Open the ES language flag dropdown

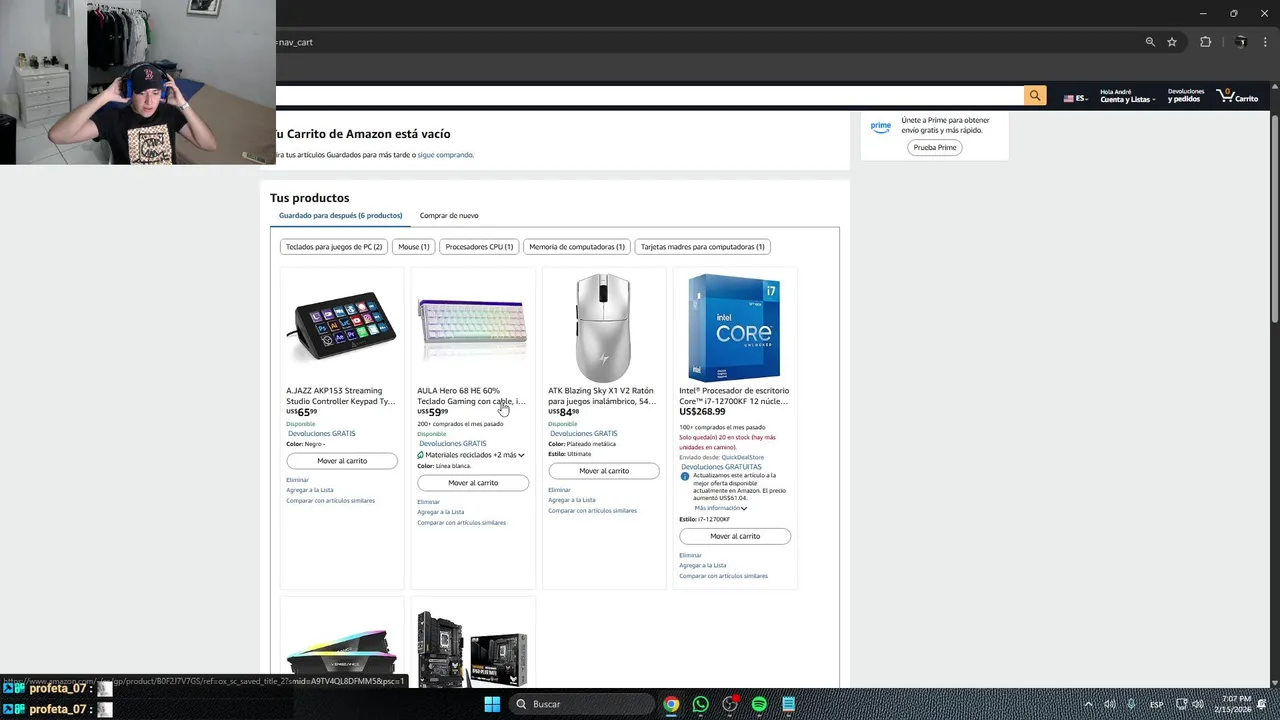[1076, 99]
